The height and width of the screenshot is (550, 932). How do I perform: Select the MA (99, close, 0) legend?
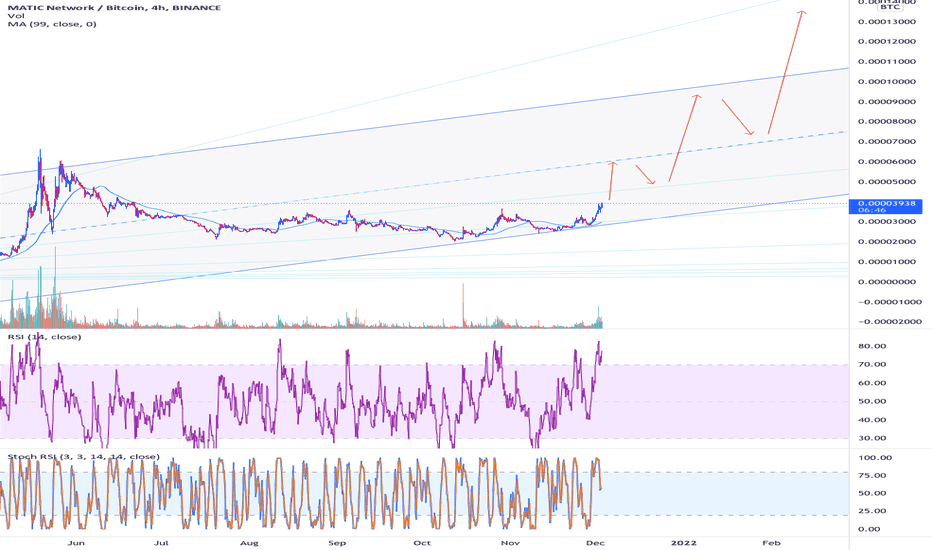52,24
